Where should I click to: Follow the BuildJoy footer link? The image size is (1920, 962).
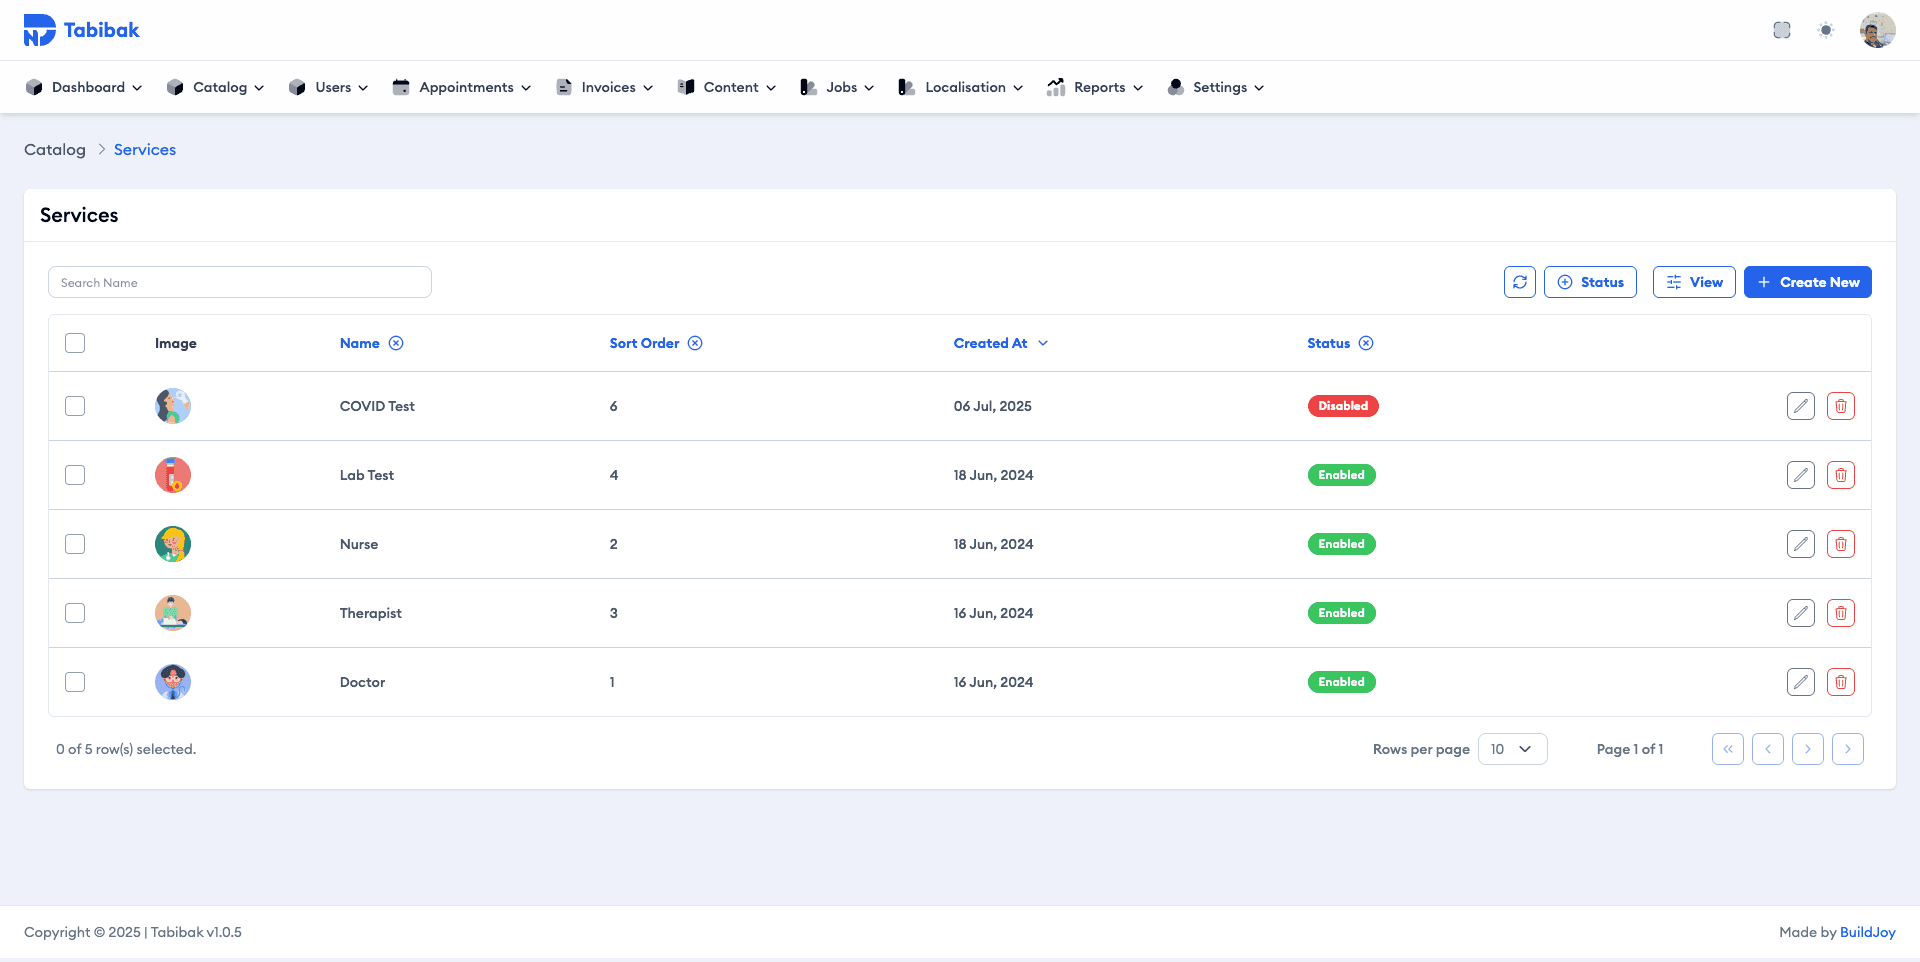(x=1867, y=932)
